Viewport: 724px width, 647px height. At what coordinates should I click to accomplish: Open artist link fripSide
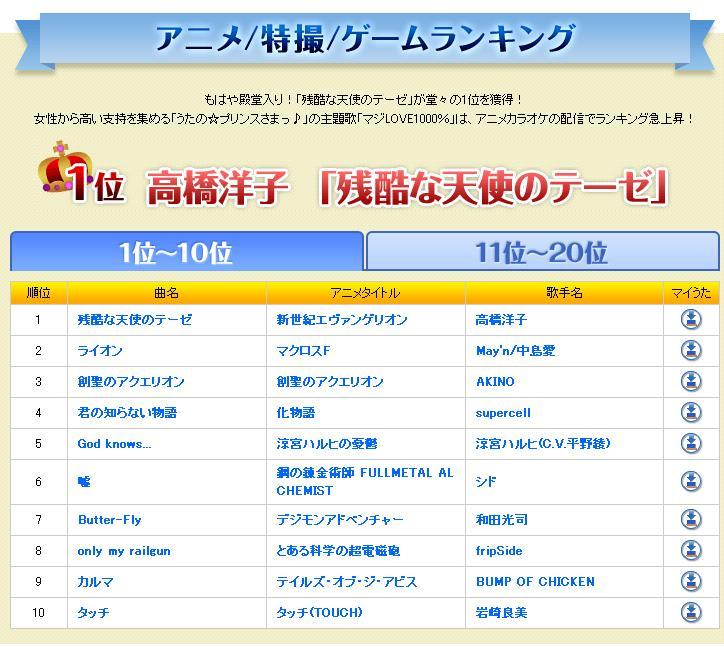click(x=499, y=551)
